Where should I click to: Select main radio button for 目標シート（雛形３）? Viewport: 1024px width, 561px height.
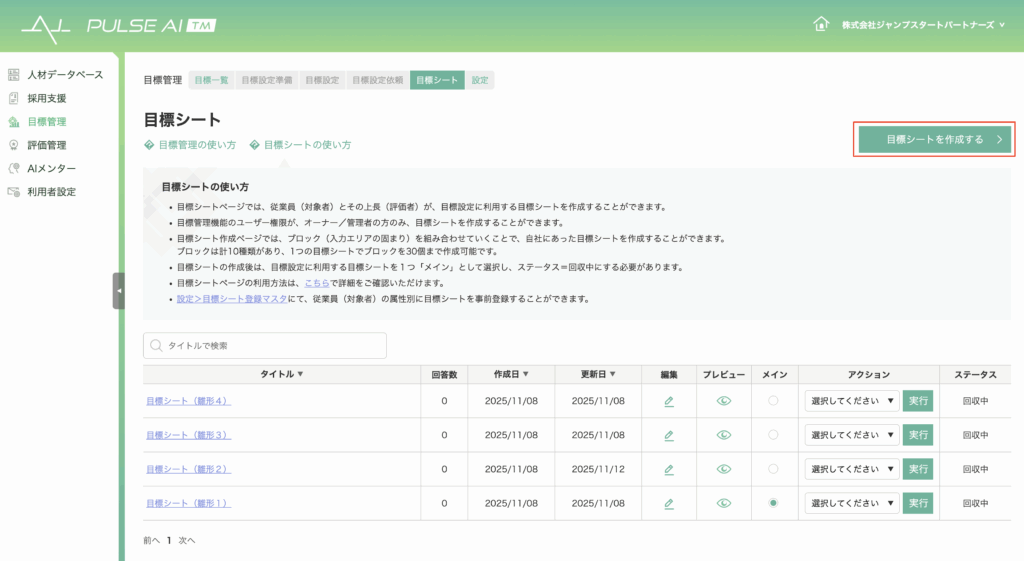pos(773,435)
